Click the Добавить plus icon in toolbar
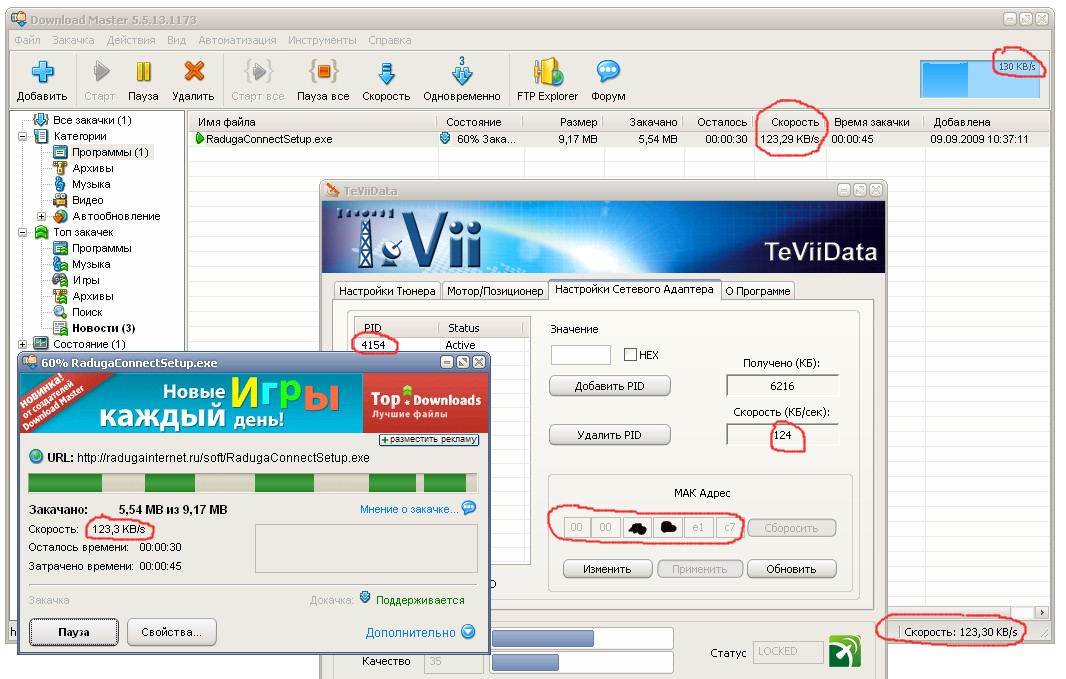 [42, 71]
